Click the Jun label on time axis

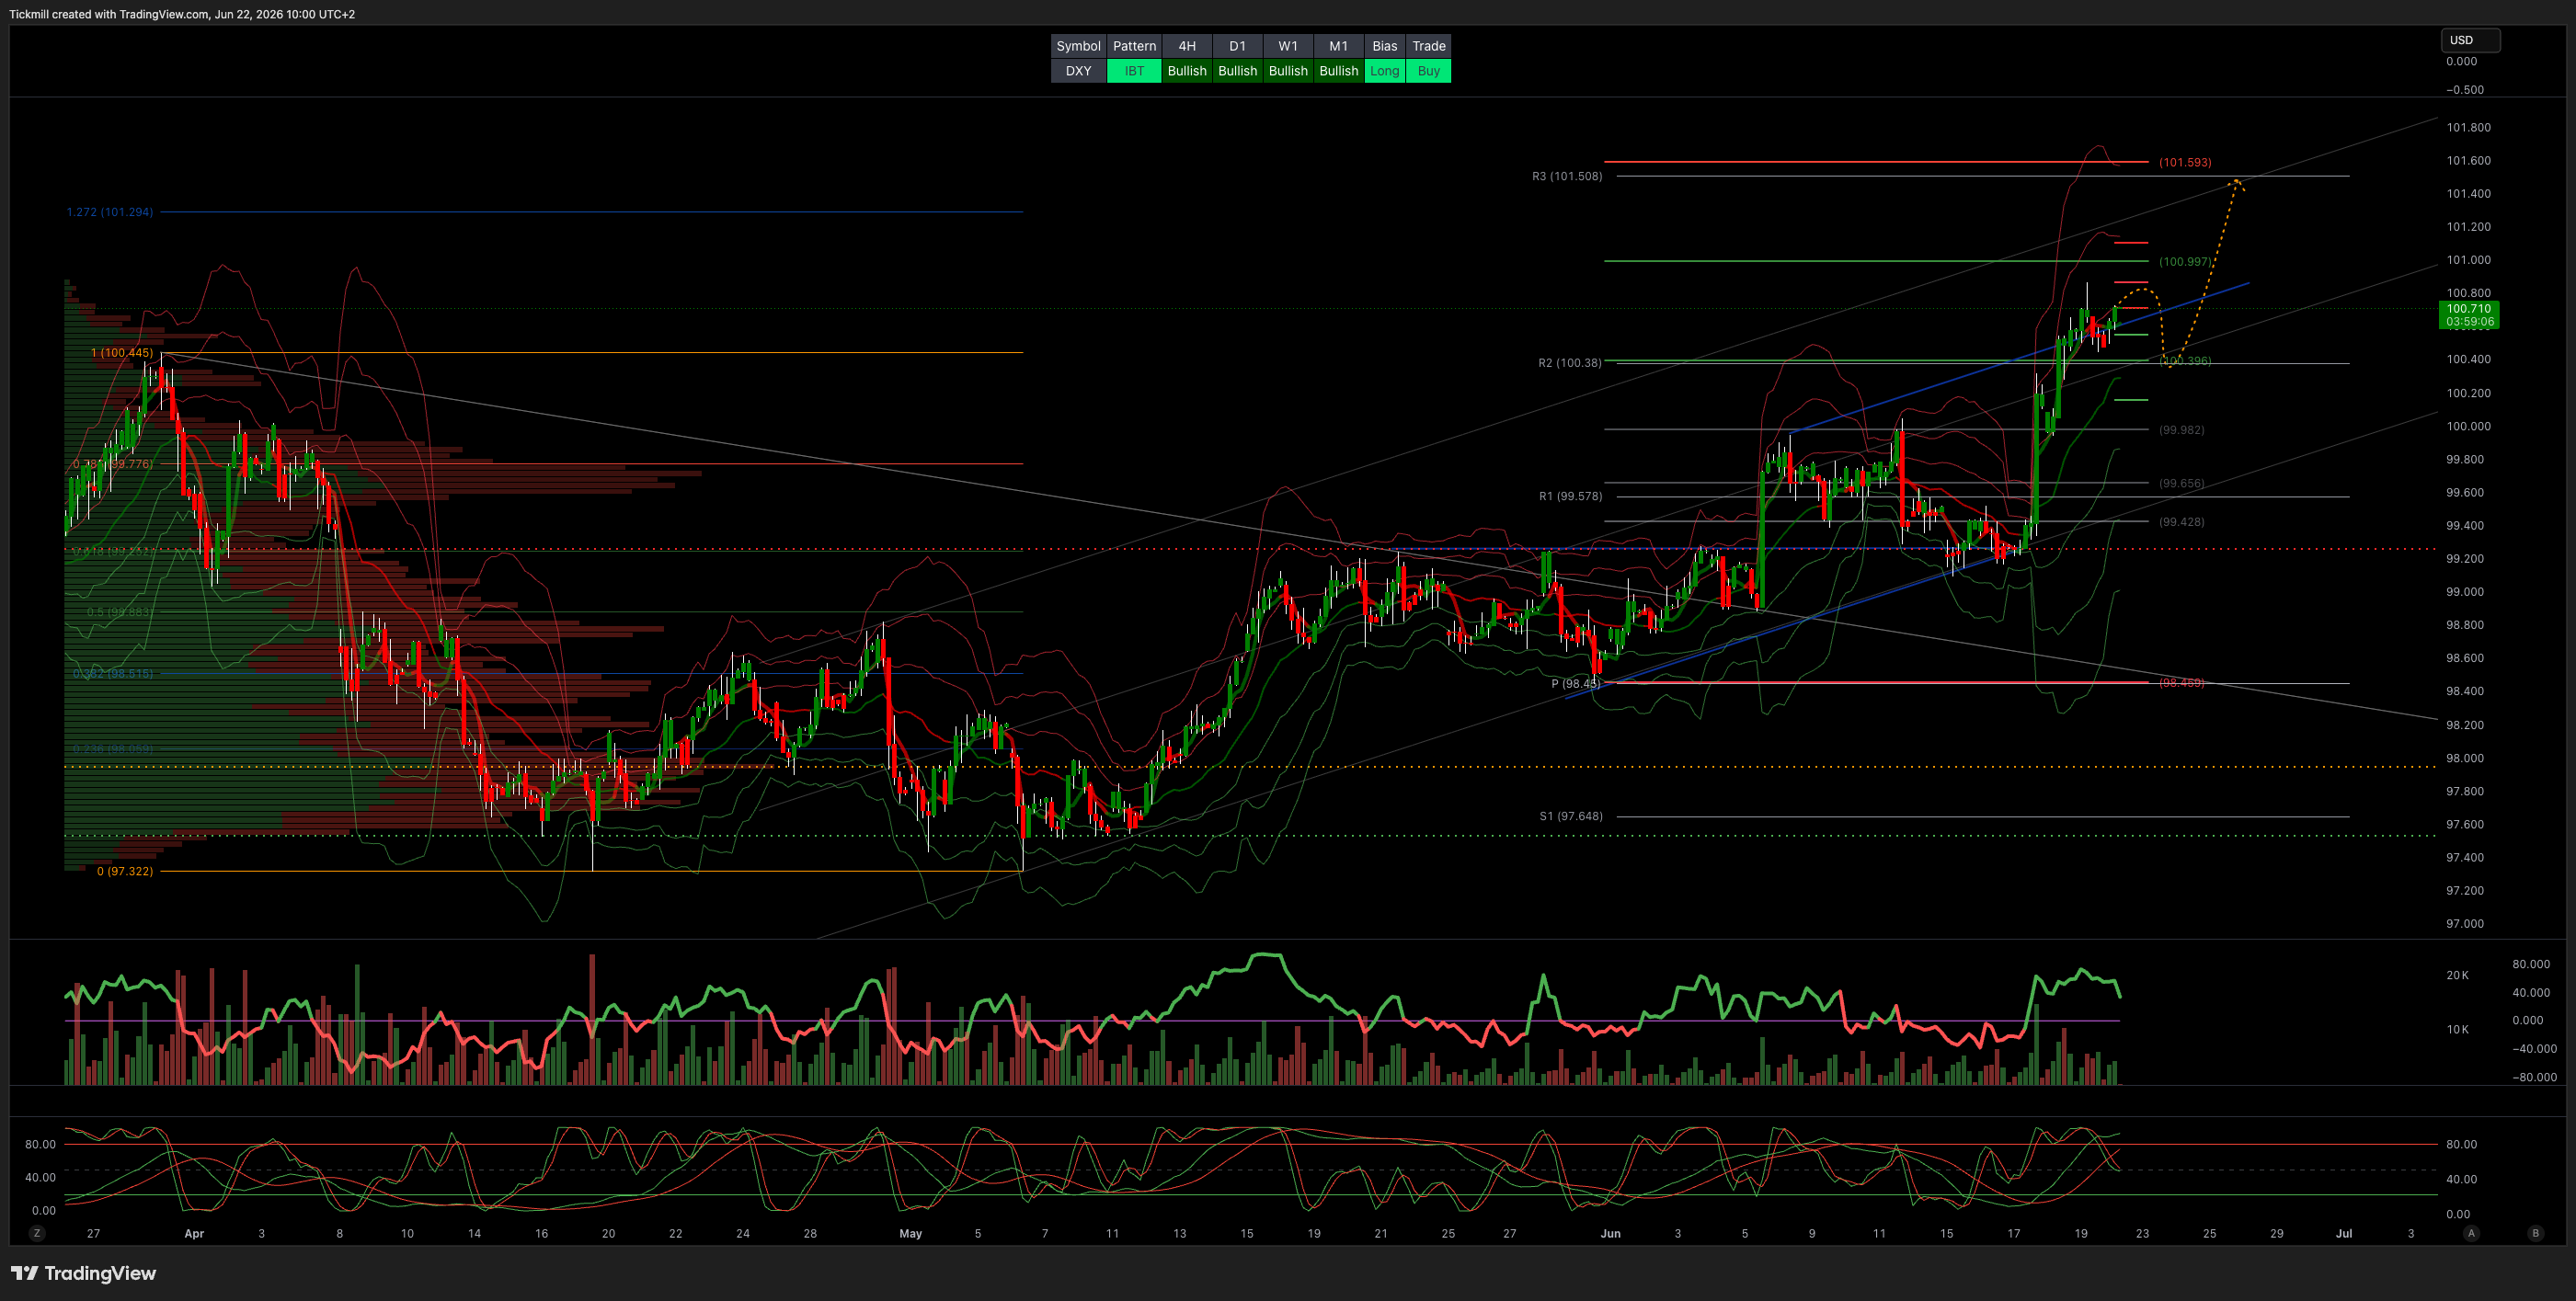pyautogui.click(x=1610, y=1234)
